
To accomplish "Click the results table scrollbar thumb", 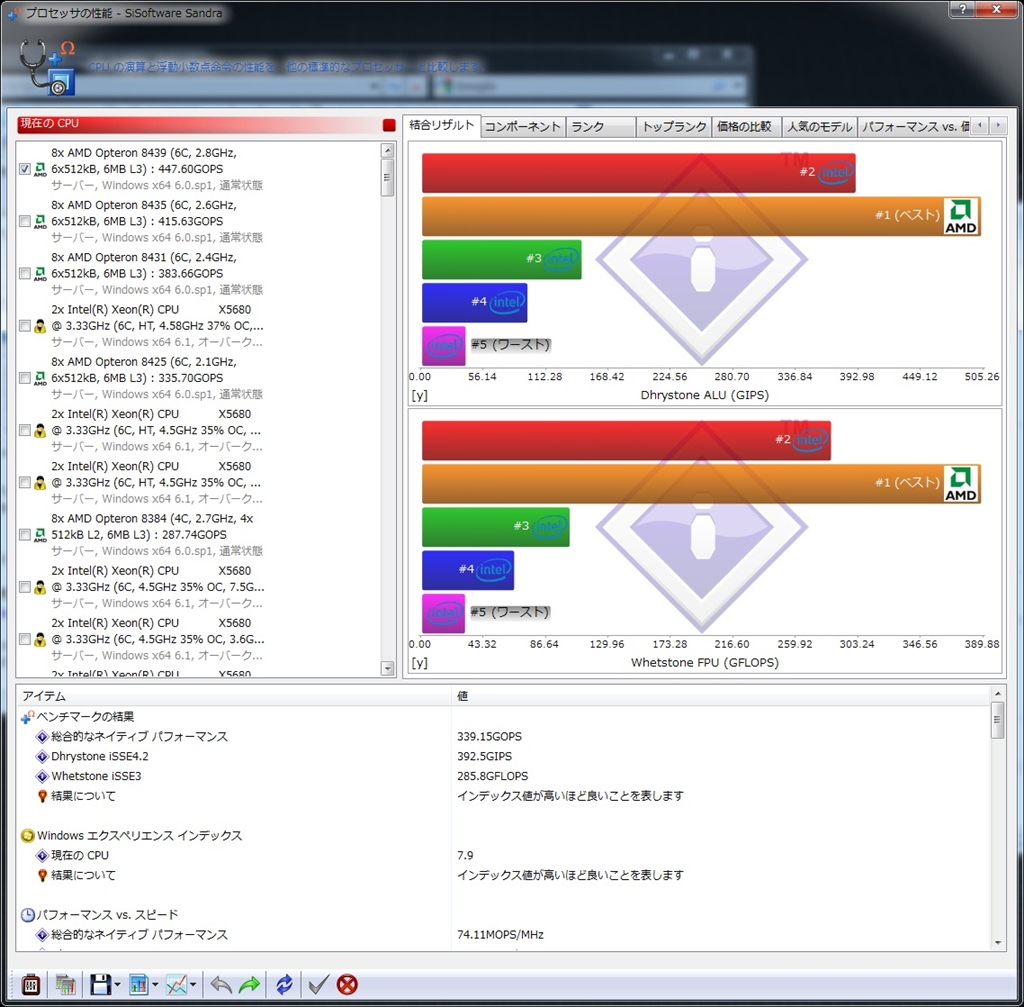I will (997, 720).
